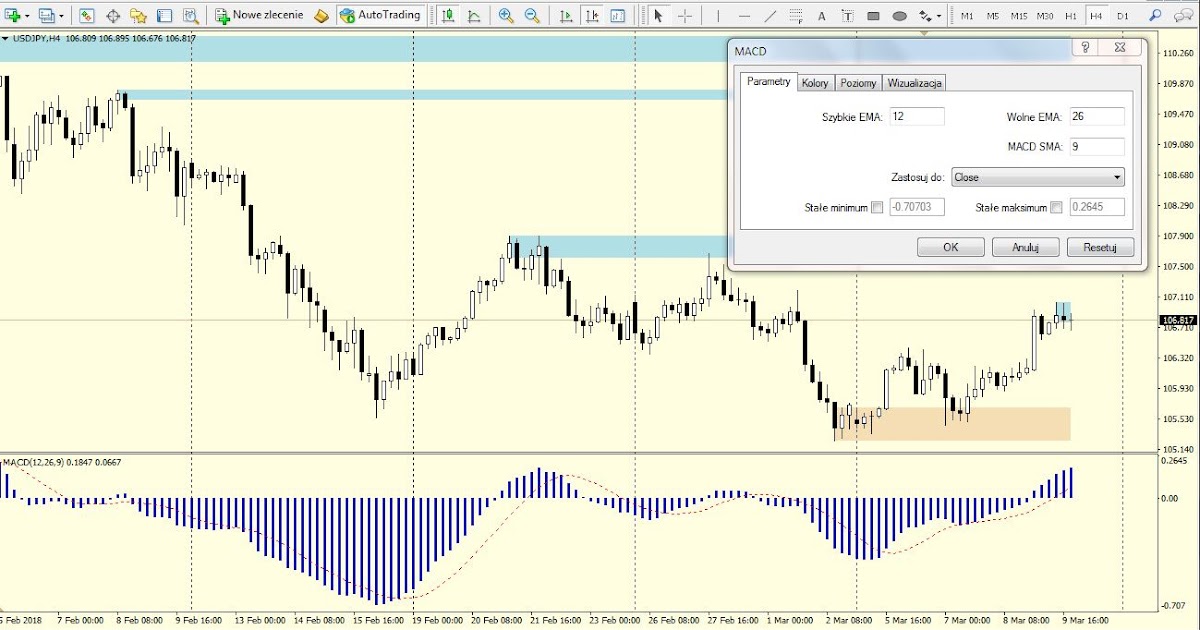Viewport: 1200px width, 630px height.
Task: Click the MACD(12,26,9) indicator label
Action: coord(62,462)
